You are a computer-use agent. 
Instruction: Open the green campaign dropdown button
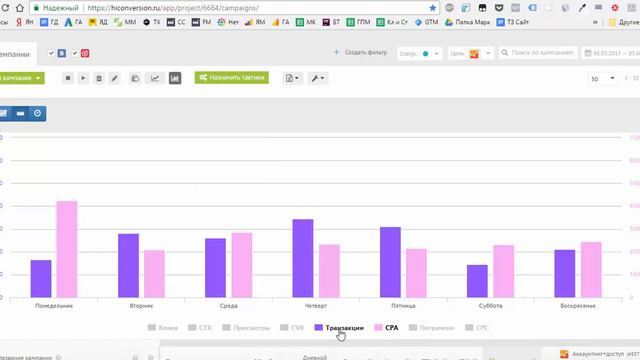pyautogui.click(x=22, y=78)
